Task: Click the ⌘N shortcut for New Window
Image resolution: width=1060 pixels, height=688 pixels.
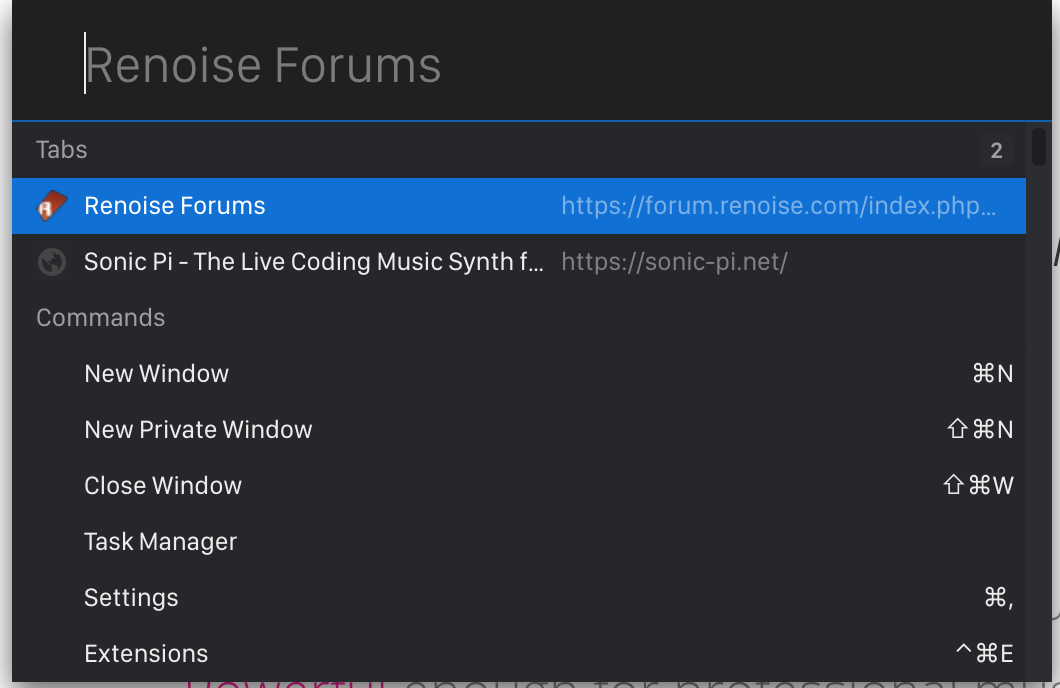Action: pos(992,374)
